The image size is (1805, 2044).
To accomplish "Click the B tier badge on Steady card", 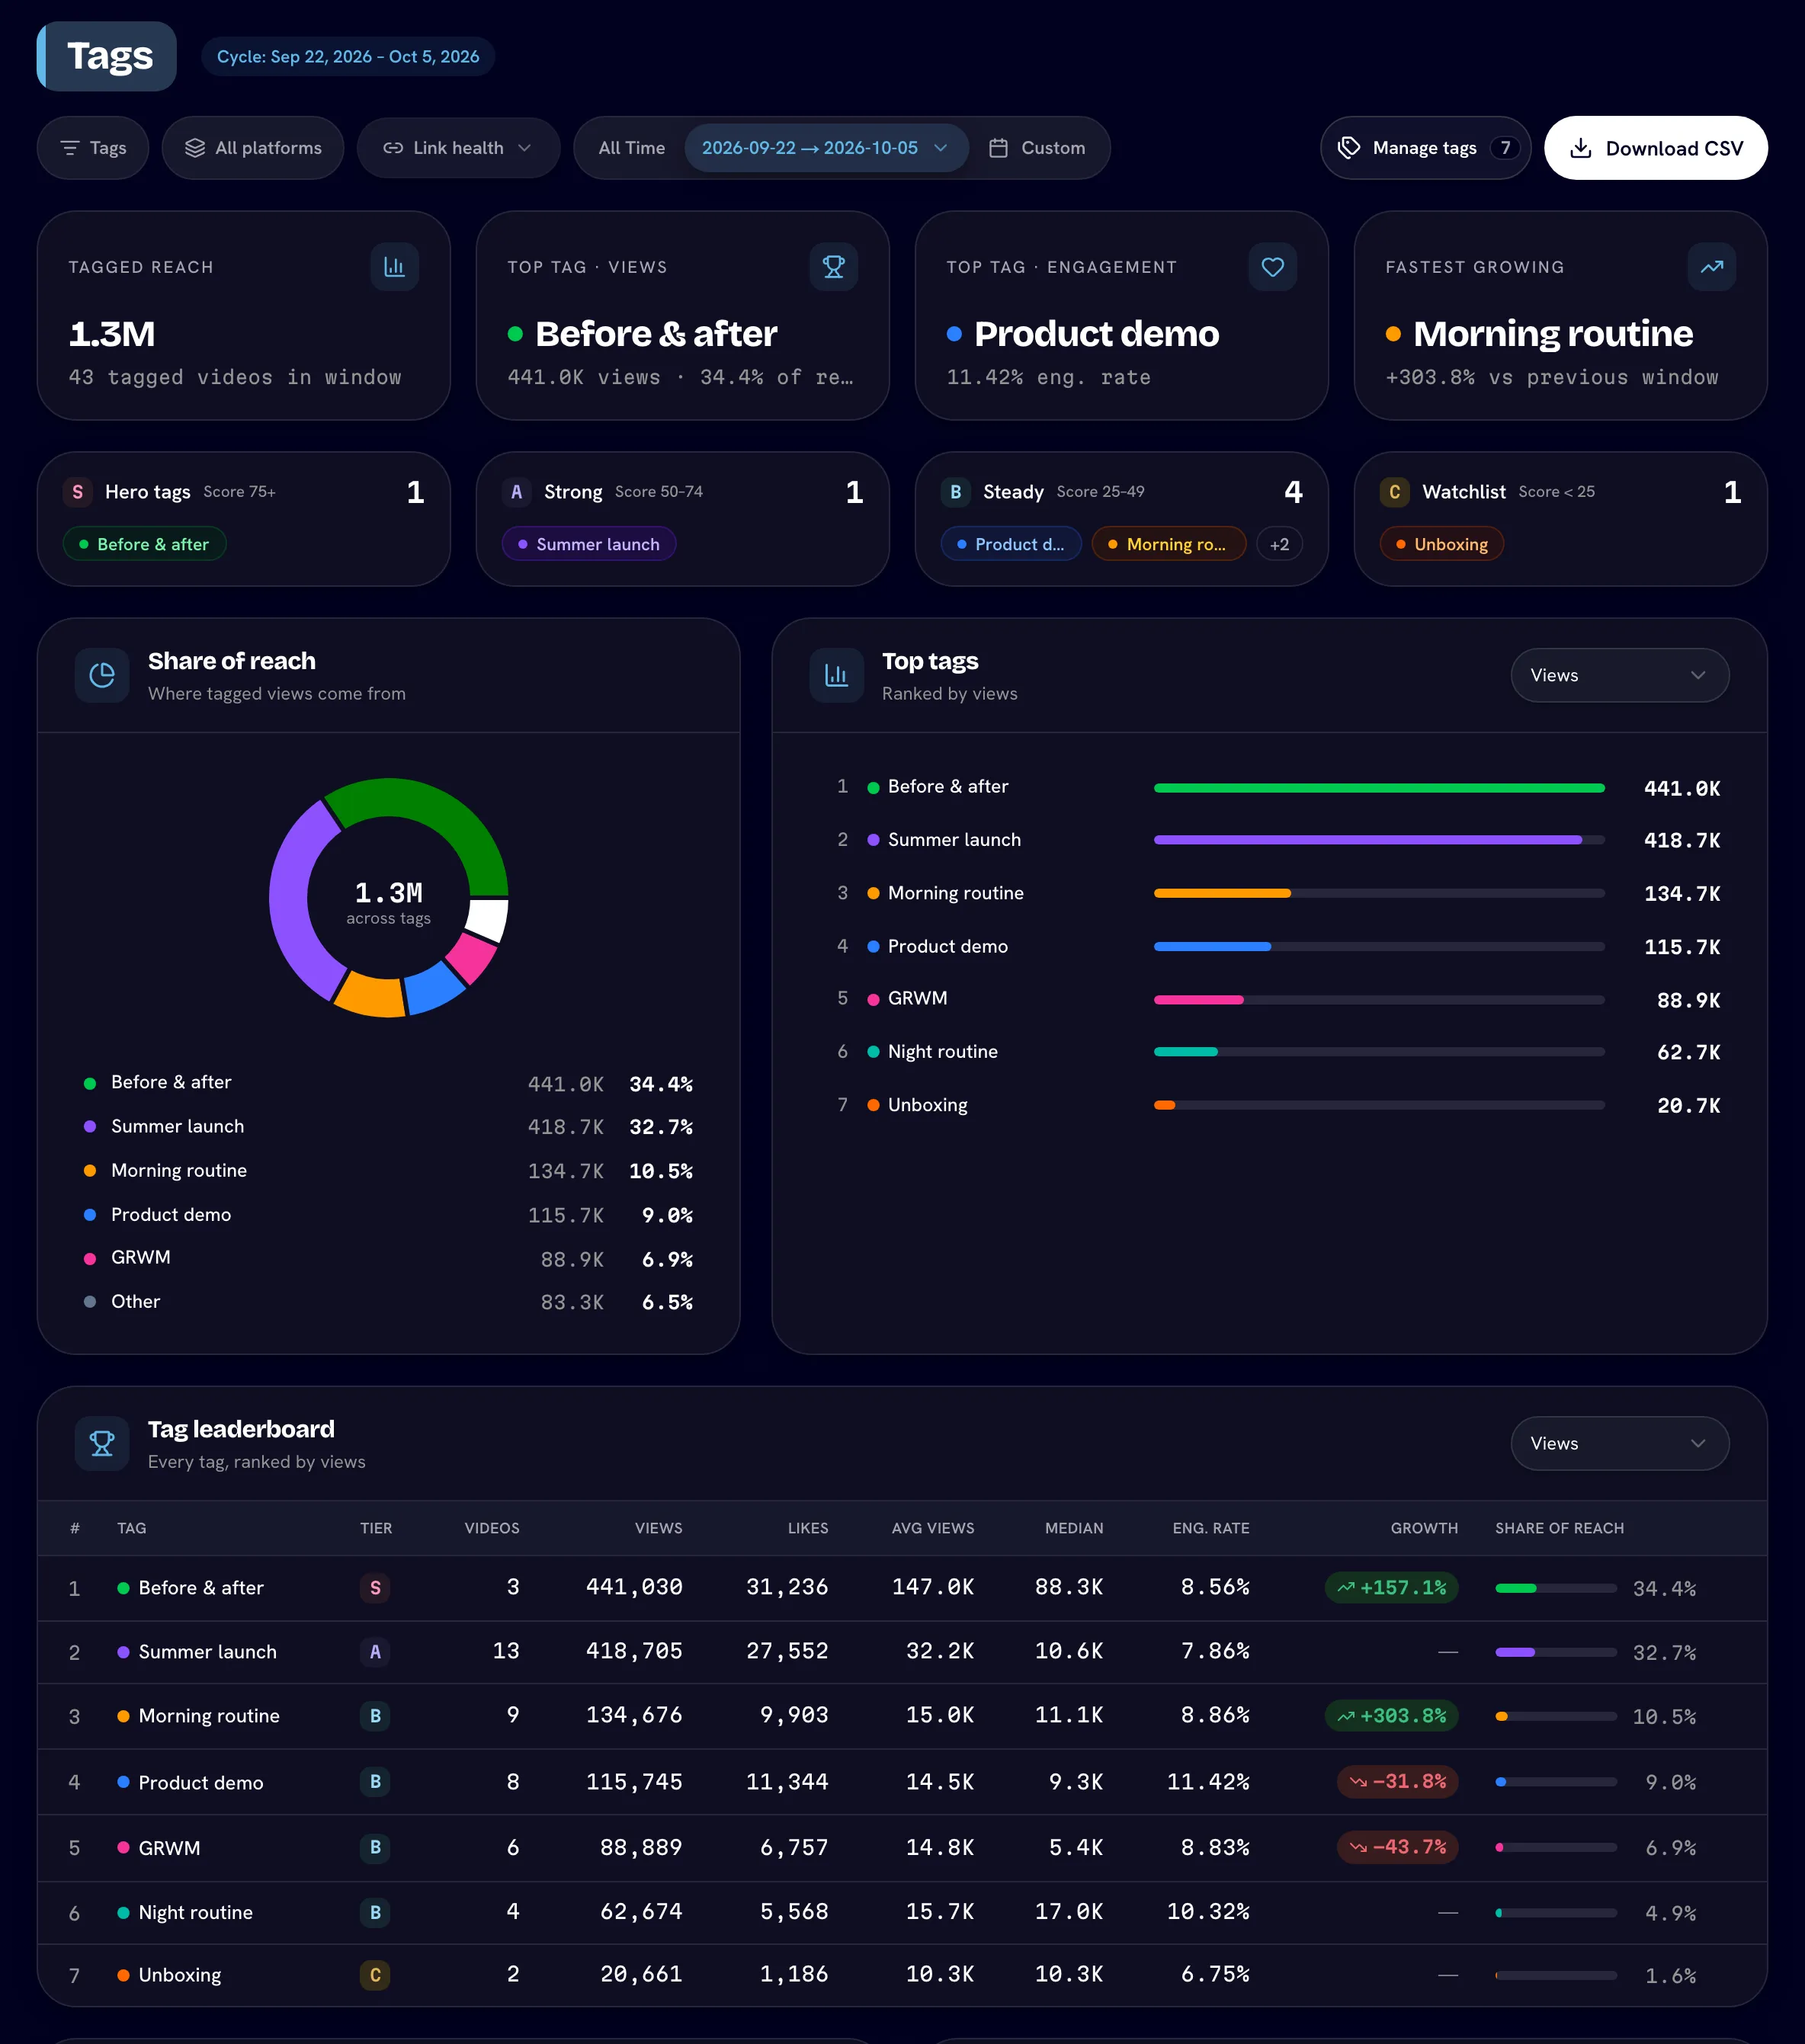I will (956, 492).
